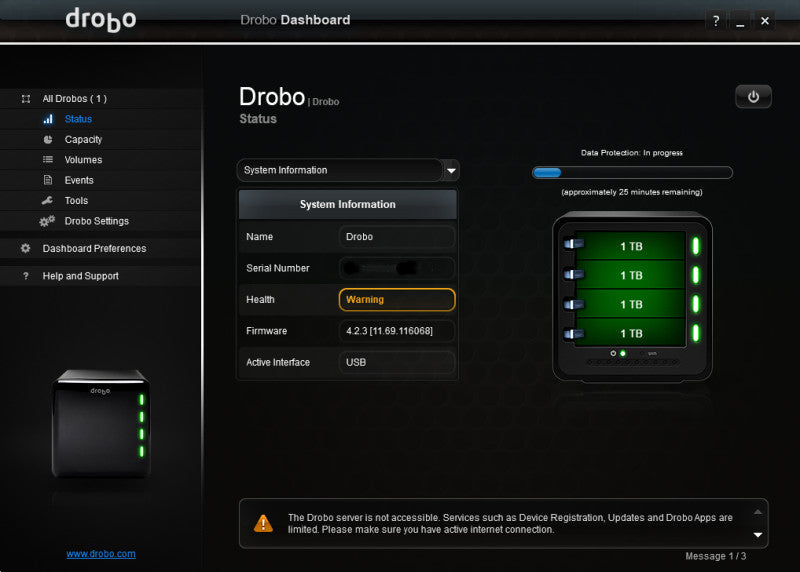Click the Drobo Settings gears icon

47,221
